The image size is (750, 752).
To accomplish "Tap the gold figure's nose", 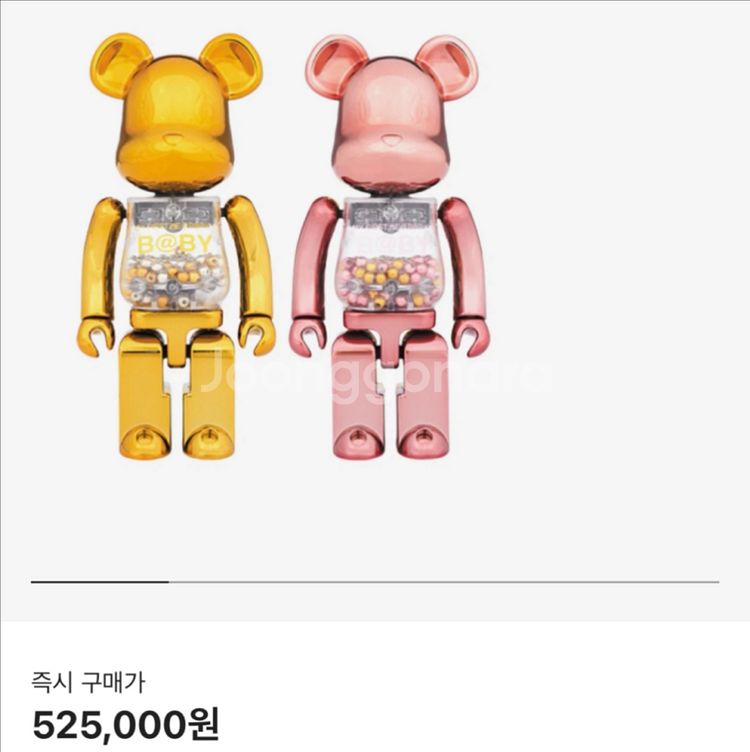I will click(175, 140).
